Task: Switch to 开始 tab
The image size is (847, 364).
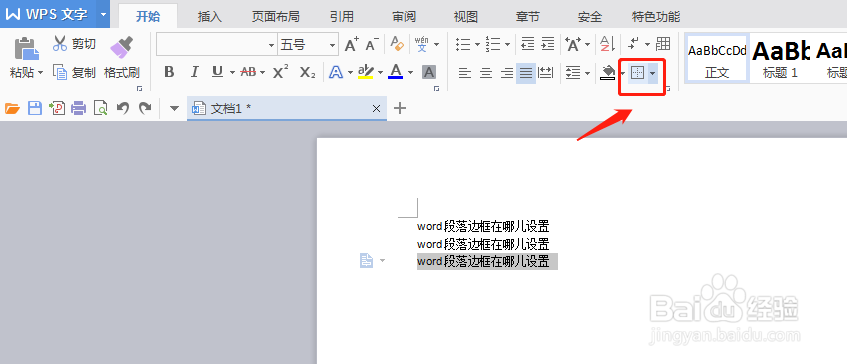Action: click(147, 16)
